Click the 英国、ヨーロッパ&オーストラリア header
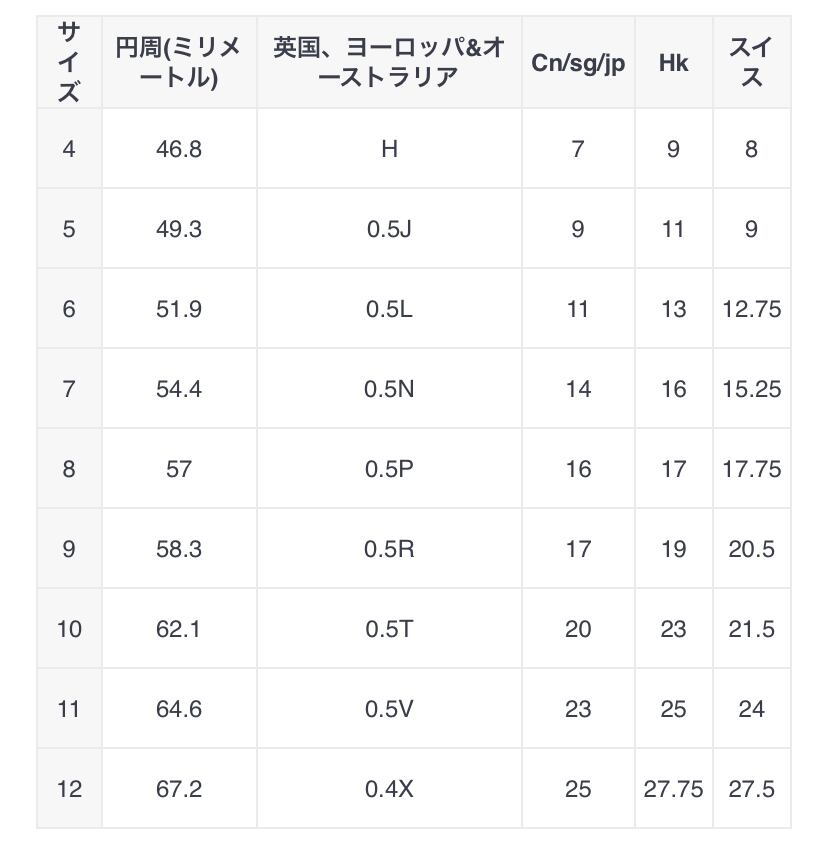Screen dimensions: 828x852 pyautogui.click(x=389, y=63)
